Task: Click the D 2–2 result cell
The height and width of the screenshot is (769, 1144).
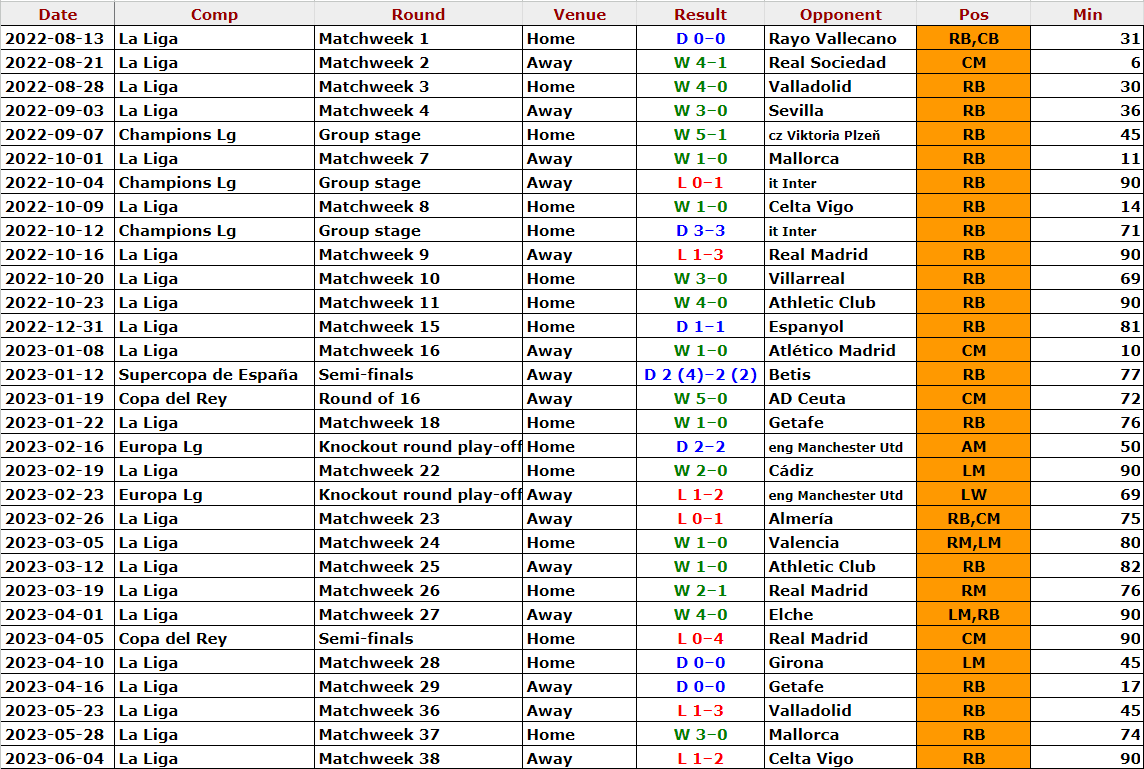Action: pos(700,447)
